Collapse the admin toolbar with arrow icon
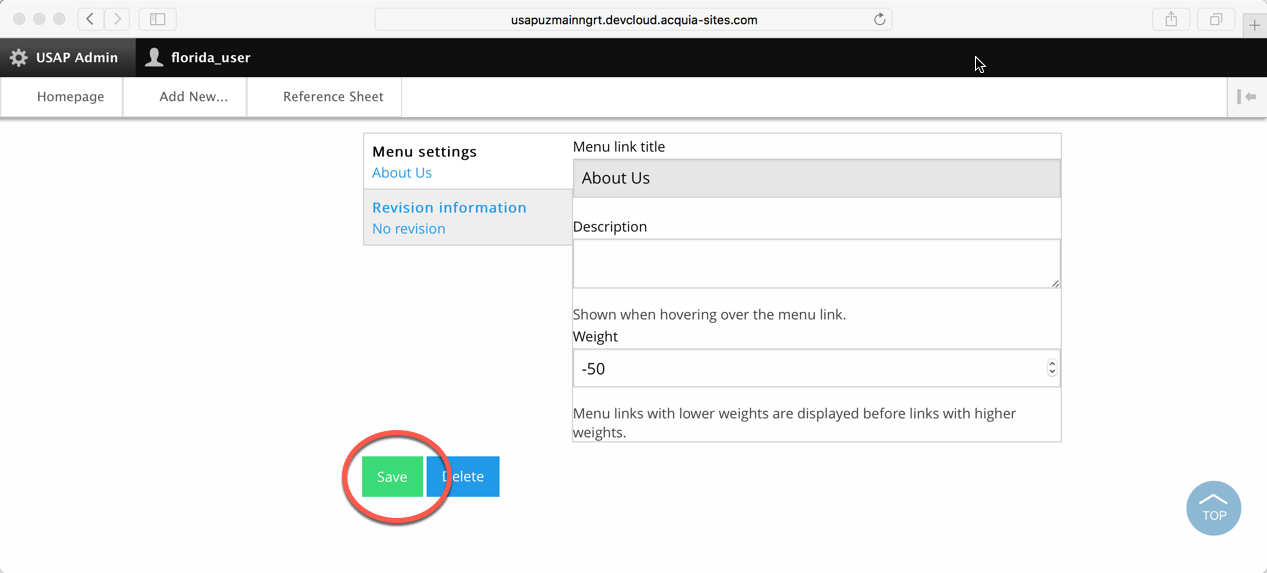The image size is (1267, 573). tap(1246, 97)
